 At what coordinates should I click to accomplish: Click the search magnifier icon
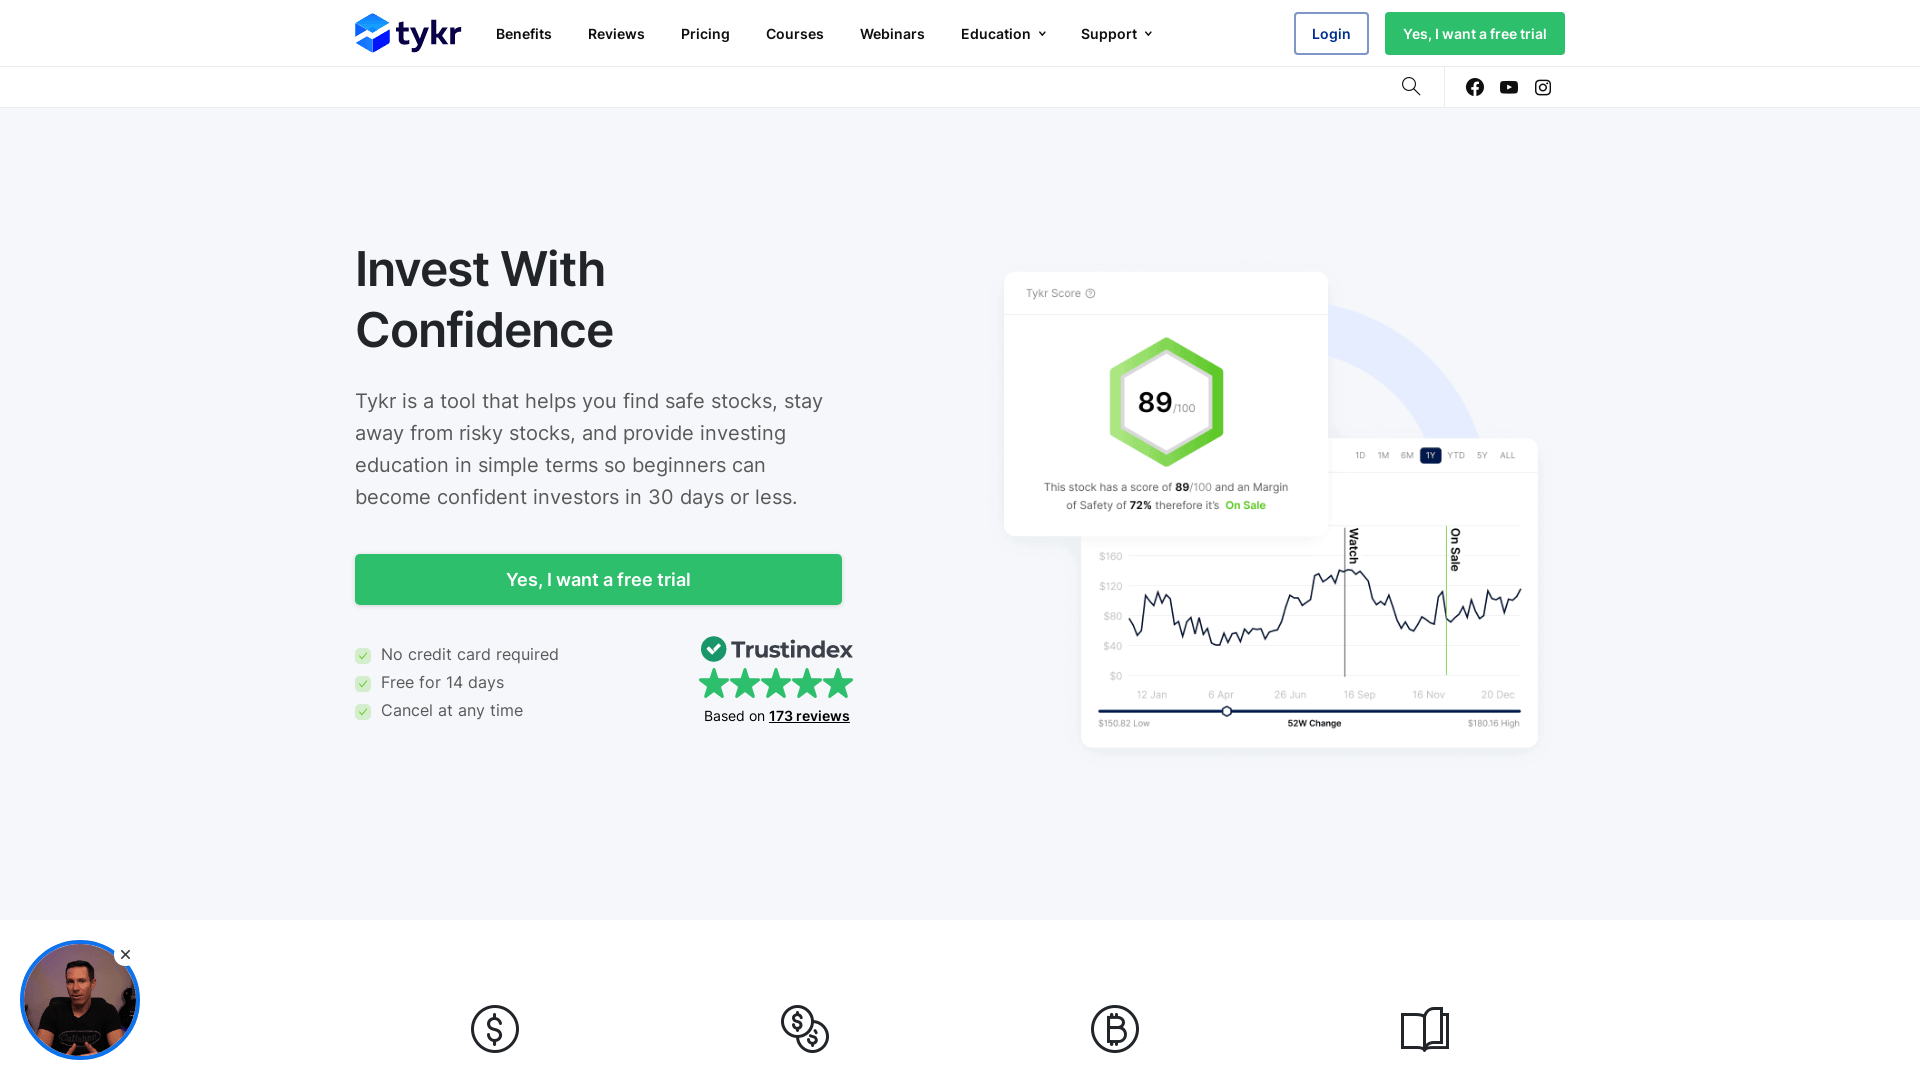1410,86
